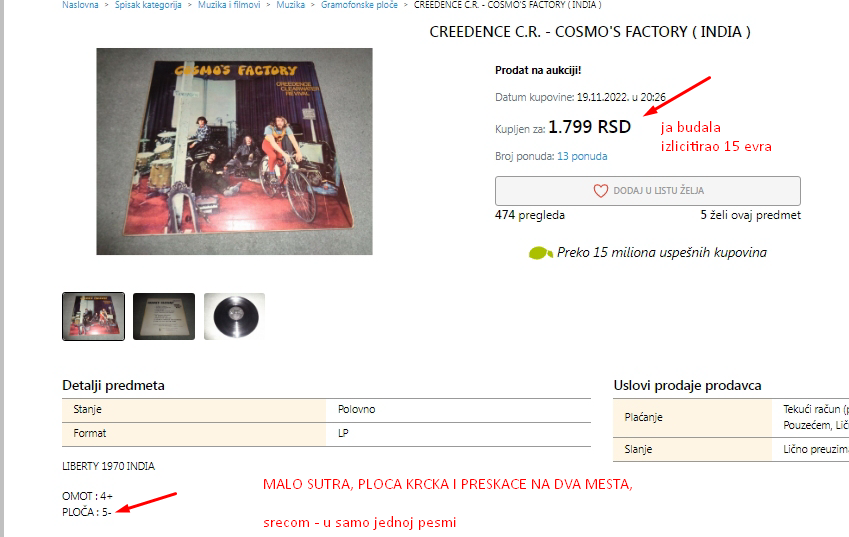This screenshot has height=537, width=849.
Task: Open the main Cosmo's Factory album image
Action: (x=234, y=152)
